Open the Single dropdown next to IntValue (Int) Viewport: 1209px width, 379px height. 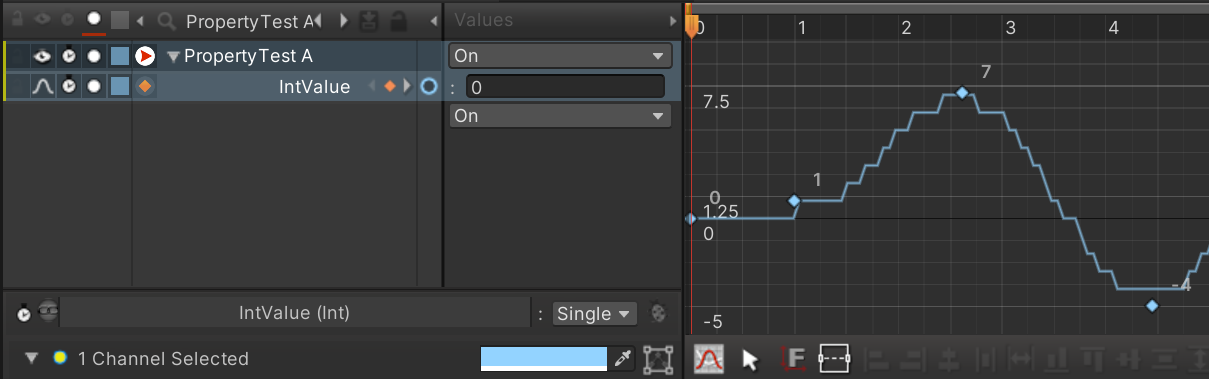pos(595,314)
